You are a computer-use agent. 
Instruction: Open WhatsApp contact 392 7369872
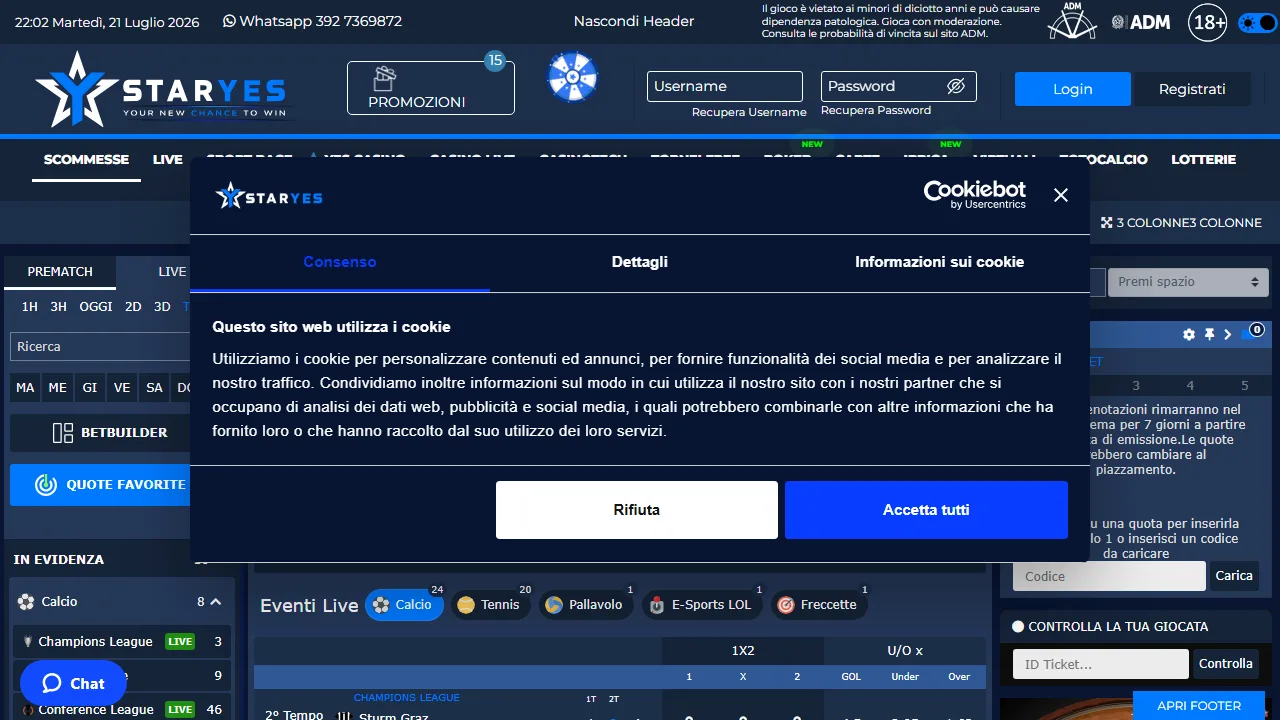pyautogui.click(x=312, y=21)
